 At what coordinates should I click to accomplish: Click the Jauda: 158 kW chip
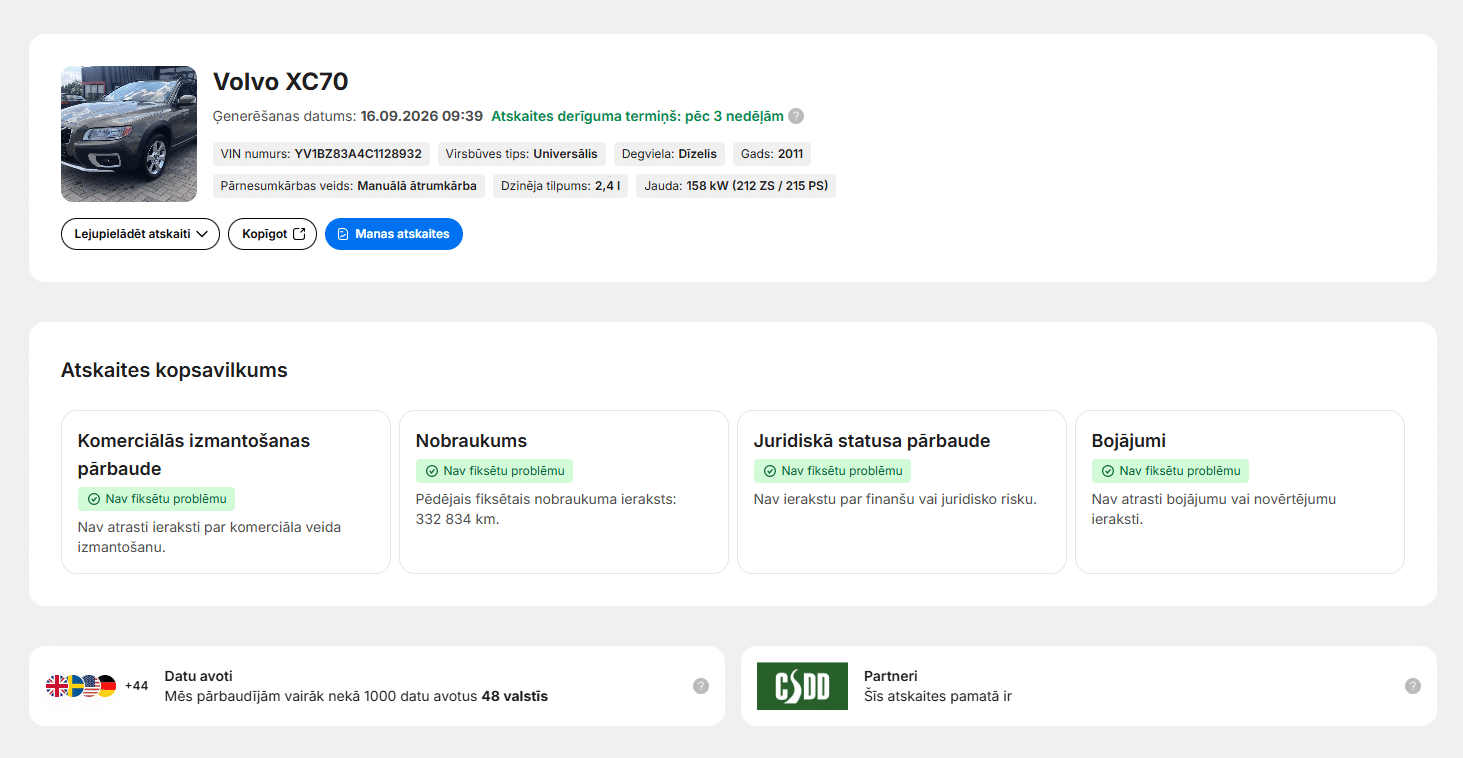pos(736,186)
